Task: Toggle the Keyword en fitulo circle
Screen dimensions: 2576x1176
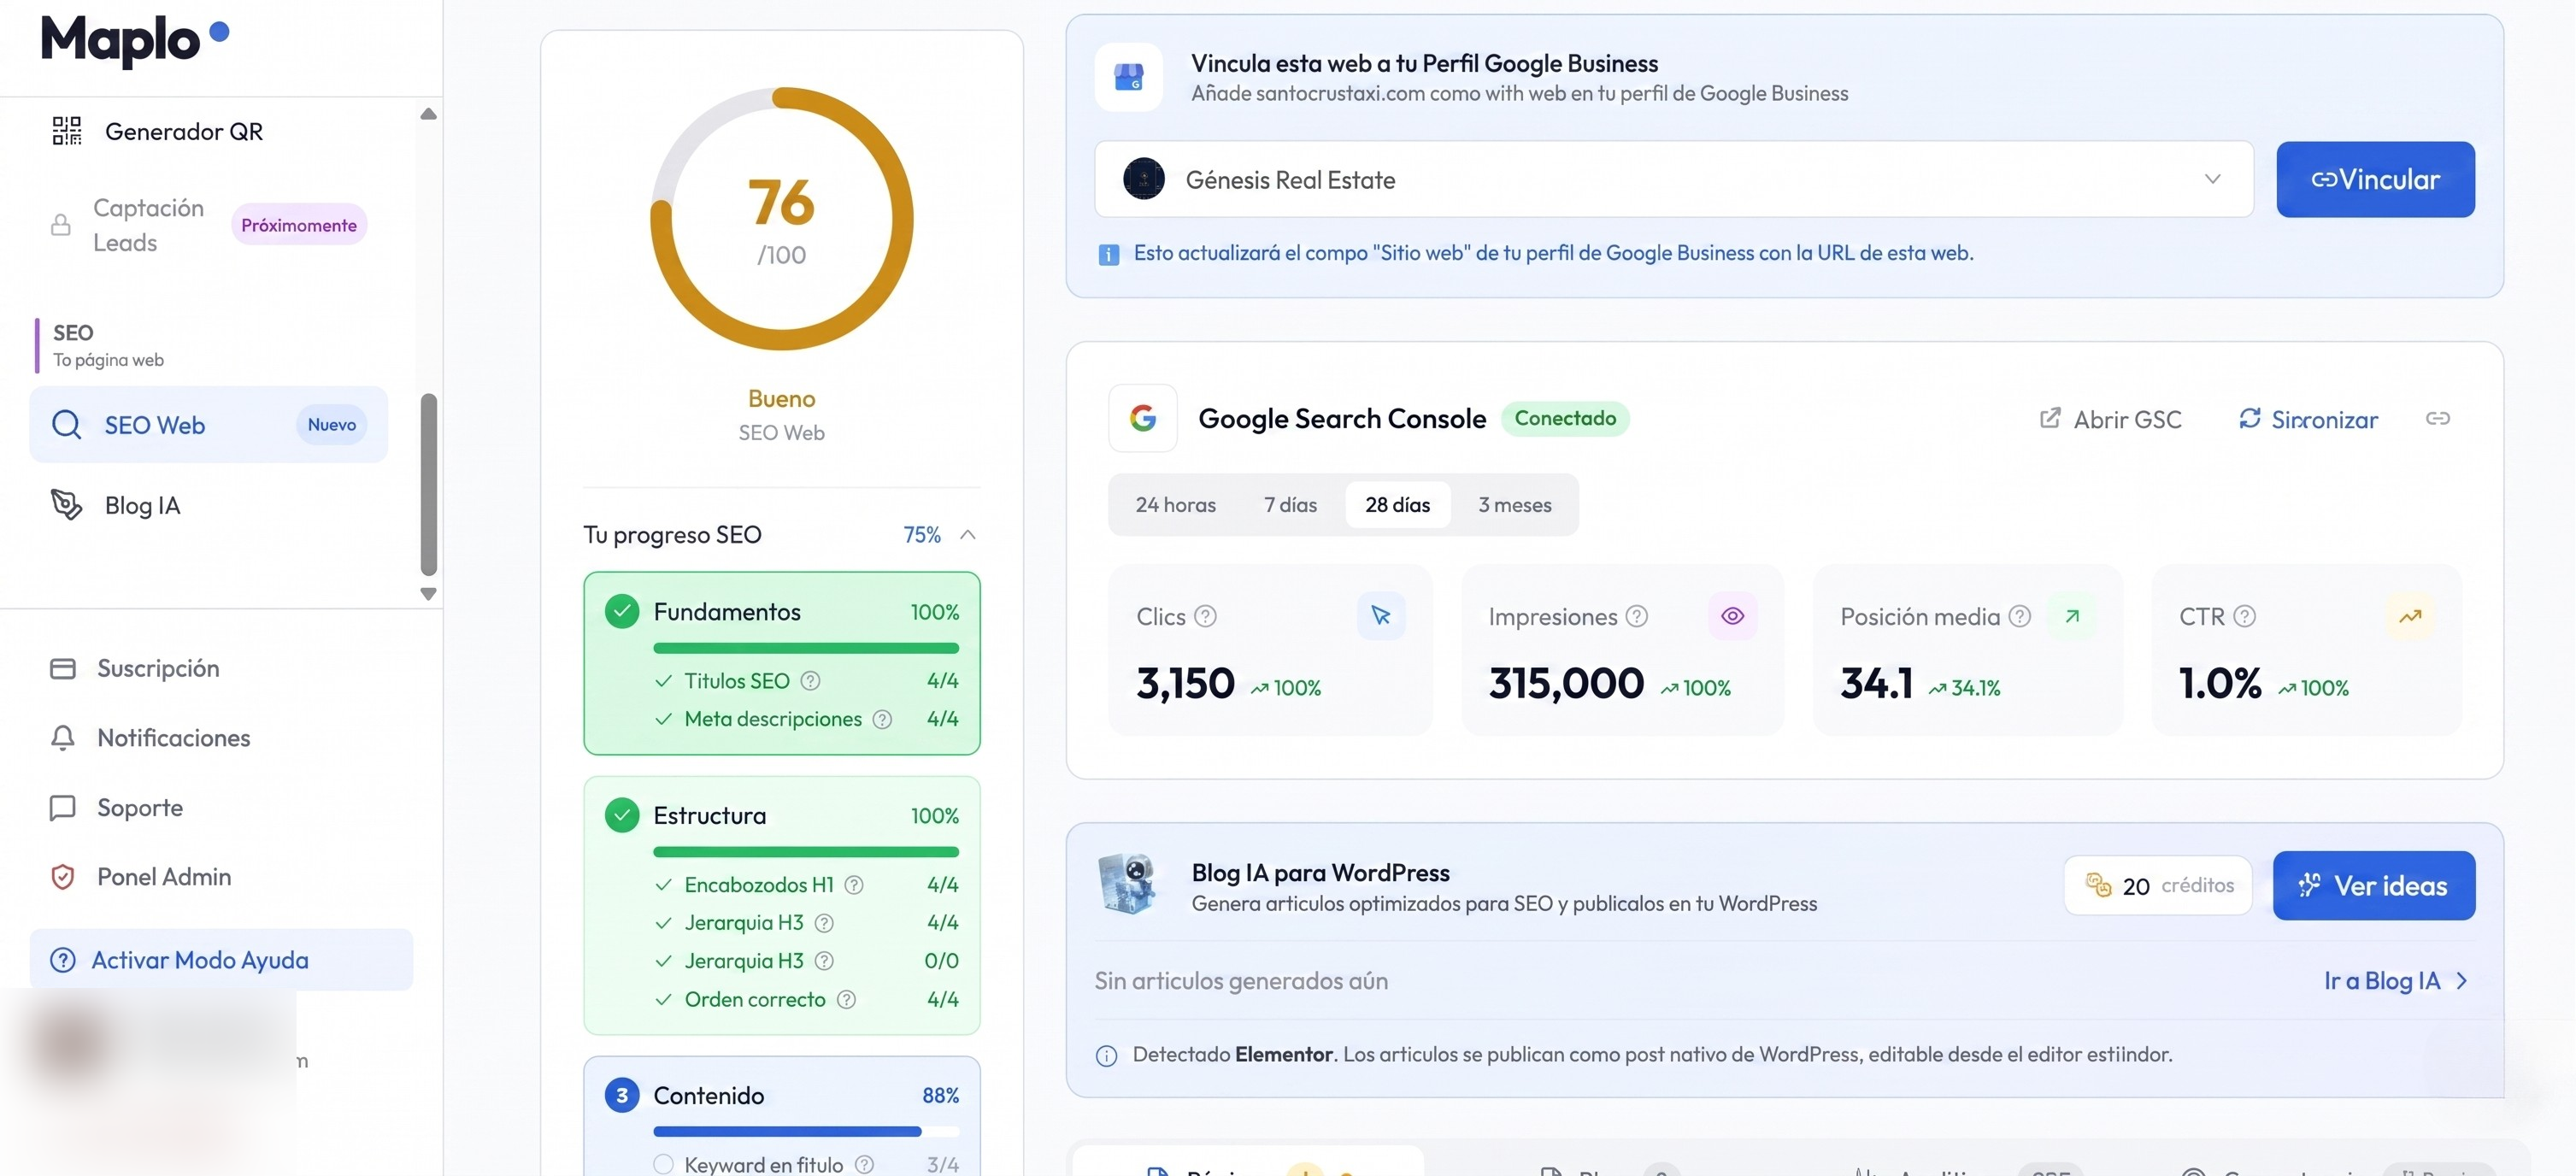Action: click(x=663, y=1165)
